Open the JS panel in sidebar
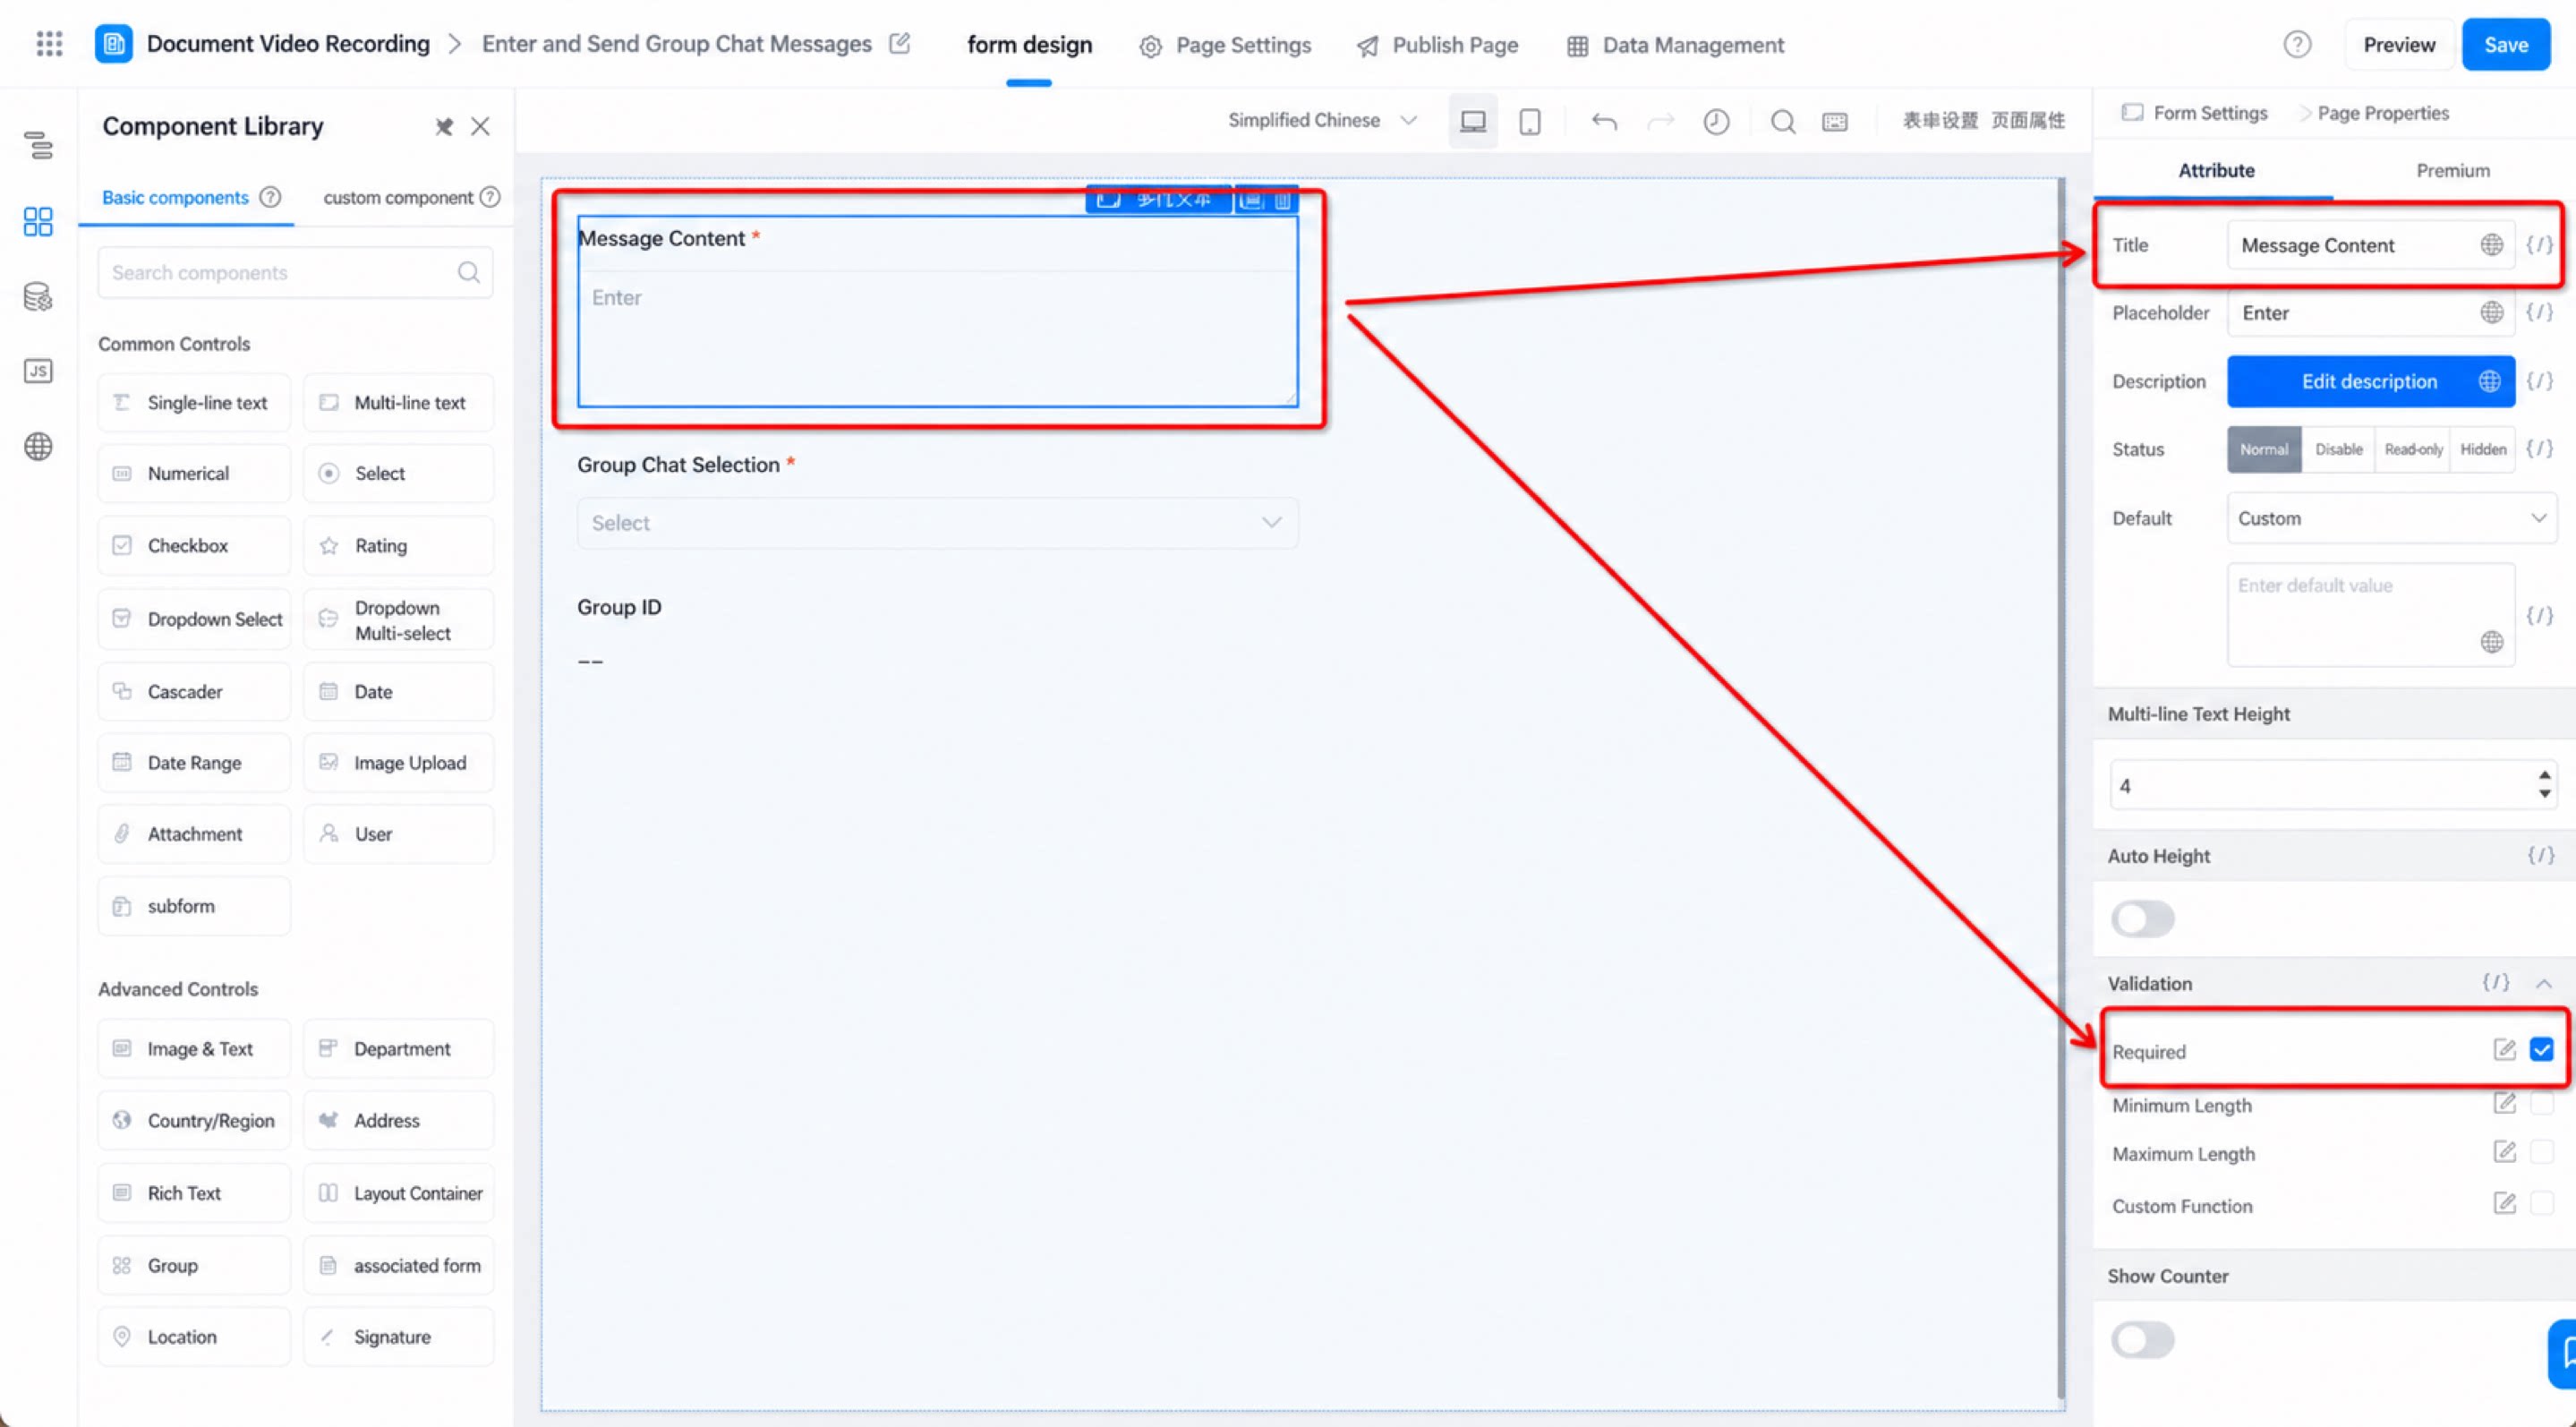The image size is (2576, 1427). (x=38, y=371)
